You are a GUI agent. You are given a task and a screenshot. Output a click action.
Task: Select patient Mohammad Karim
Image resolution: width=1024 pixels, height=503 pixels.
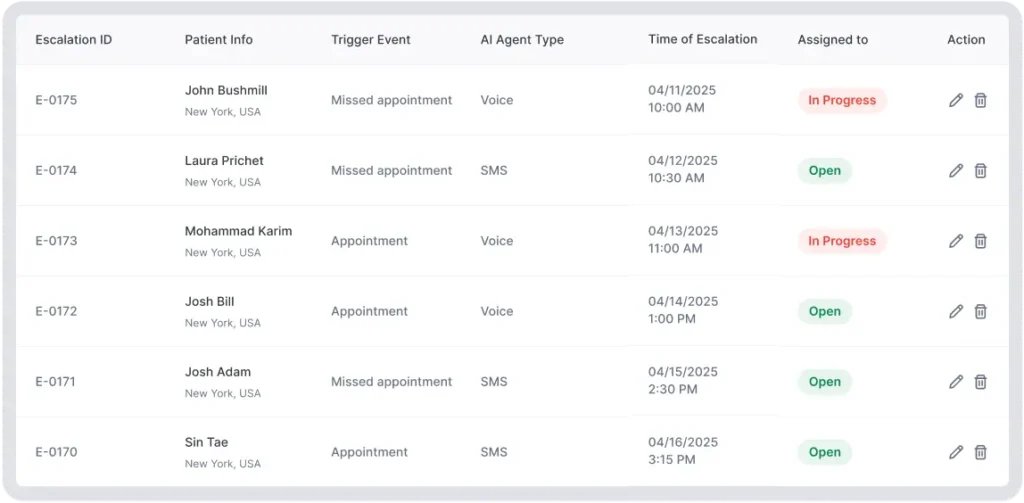click(x=238, y=231)
